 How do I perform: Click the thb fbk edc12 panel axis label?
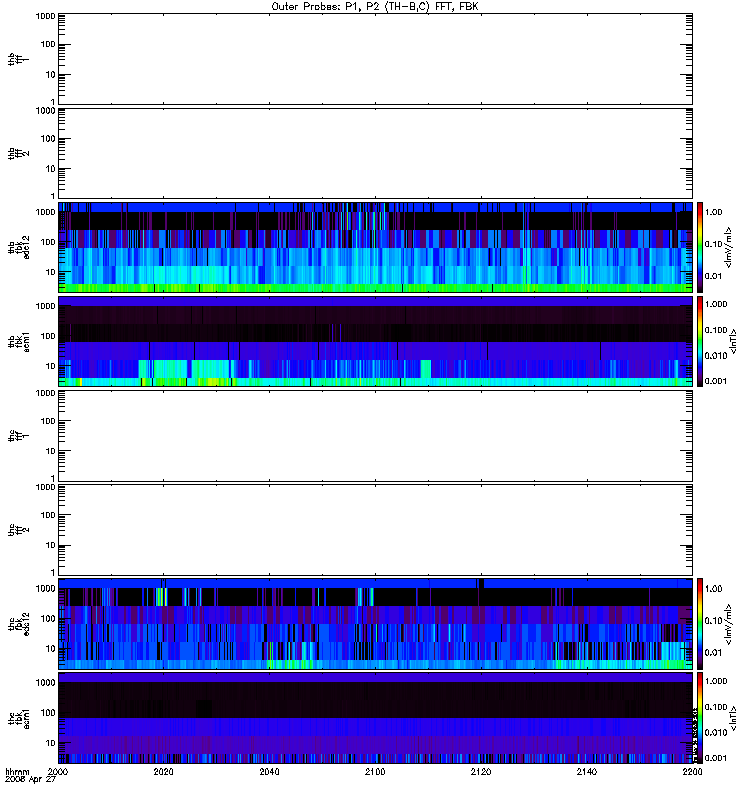tap(18, 247)
